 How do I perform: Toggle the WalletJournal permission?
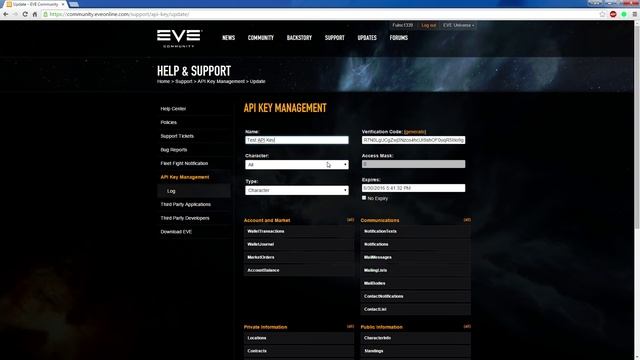pos(299,244)
